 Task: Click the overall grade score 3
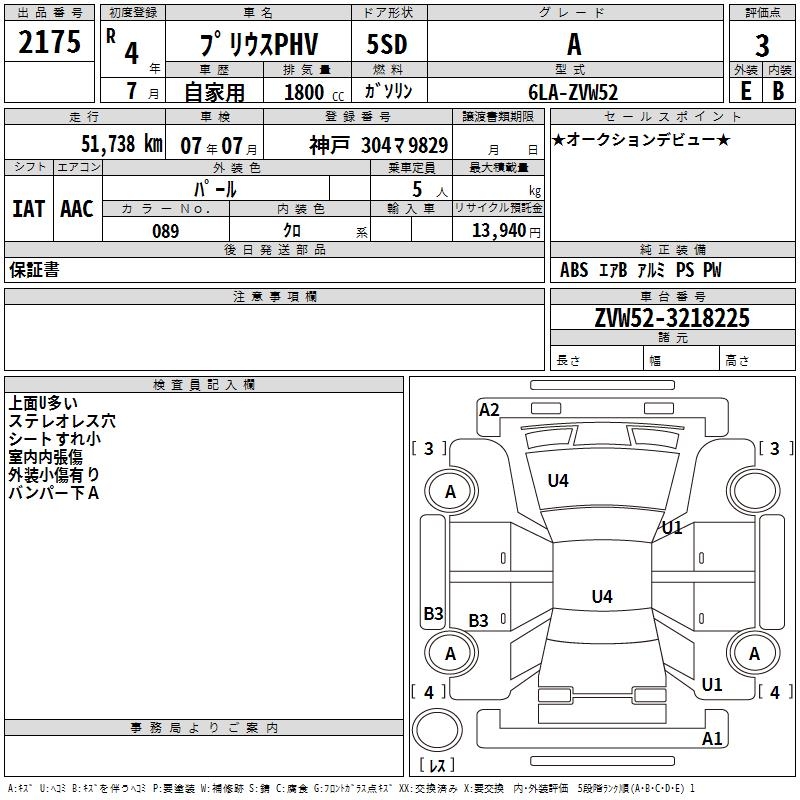click(x=762, y=45)
